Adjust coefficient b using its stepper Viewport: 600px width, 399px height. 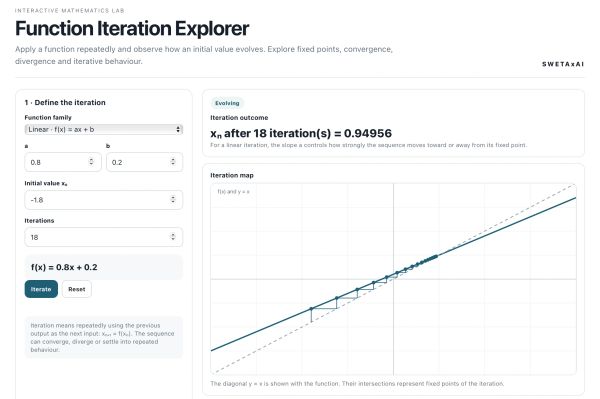(x=173, y=161)
